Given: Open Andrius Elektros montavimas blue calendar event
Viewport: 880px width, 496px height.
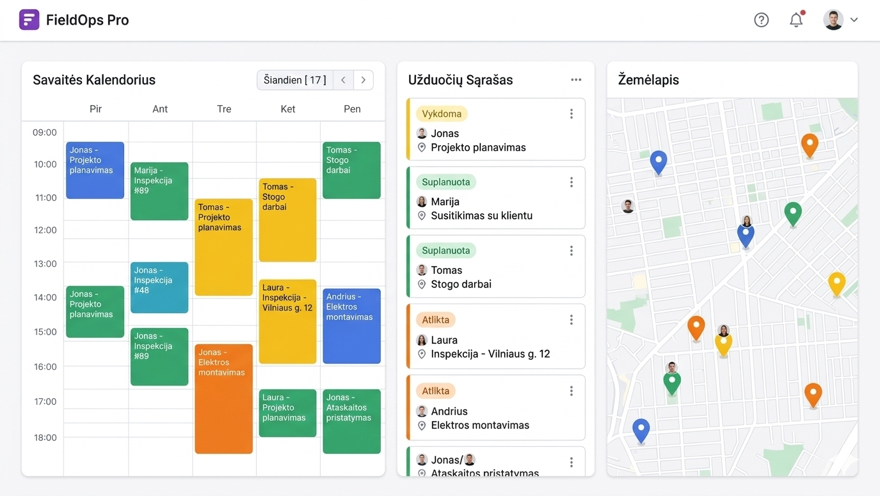Looking at the screenshot, I should pos(351,325).
